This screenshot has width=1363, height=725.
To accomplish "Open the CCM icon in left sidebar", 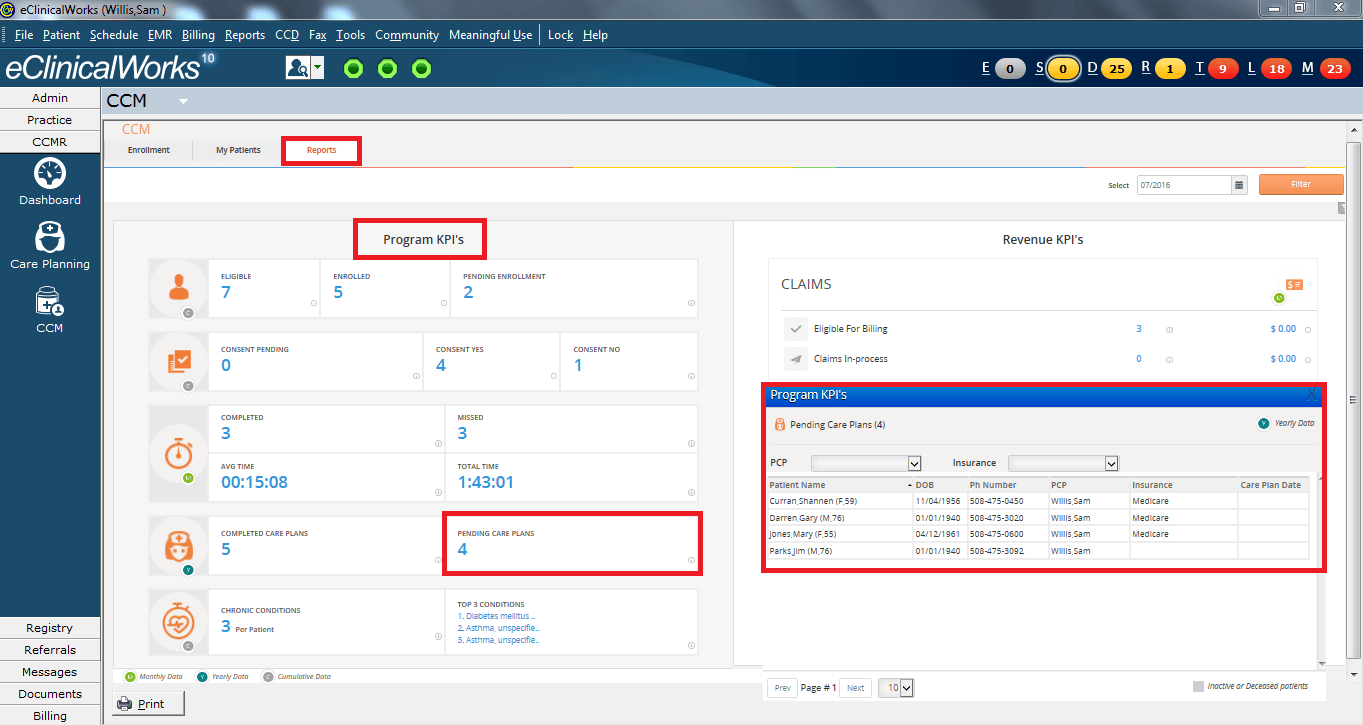I will [50, 301].
